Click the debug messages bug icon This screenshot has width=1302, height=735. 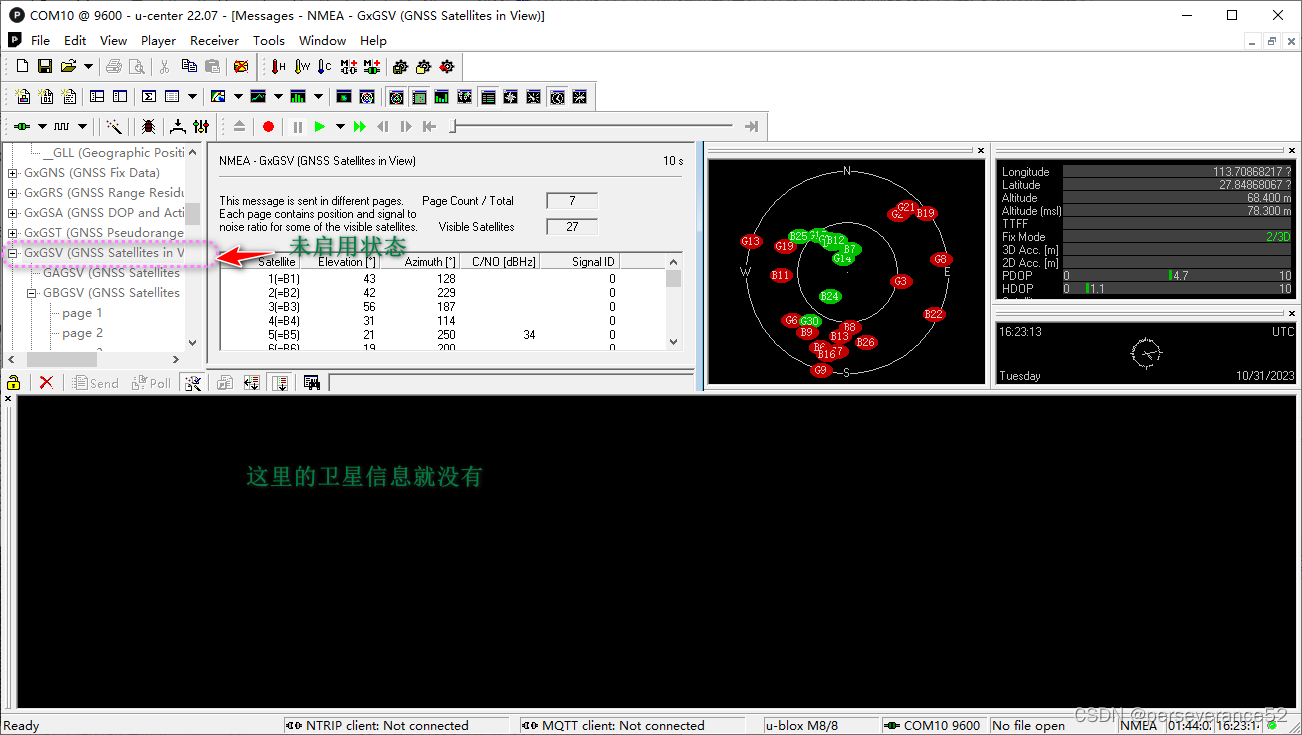tap(148, 126)
